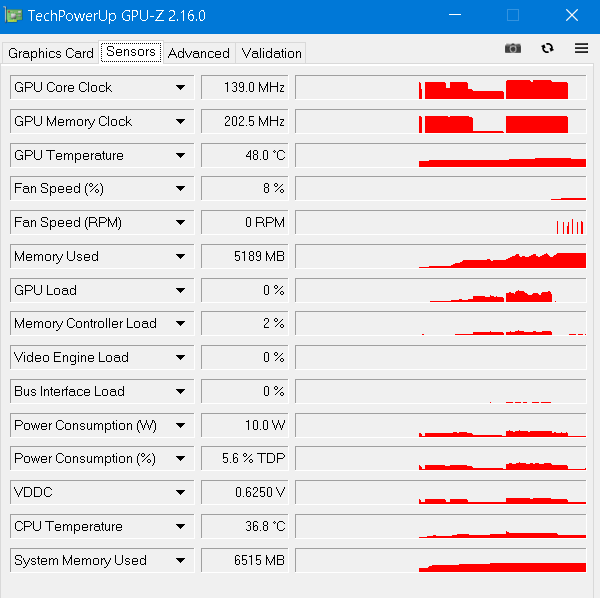
Task: Open the hamburger menu icon
Action: point(581,48)
